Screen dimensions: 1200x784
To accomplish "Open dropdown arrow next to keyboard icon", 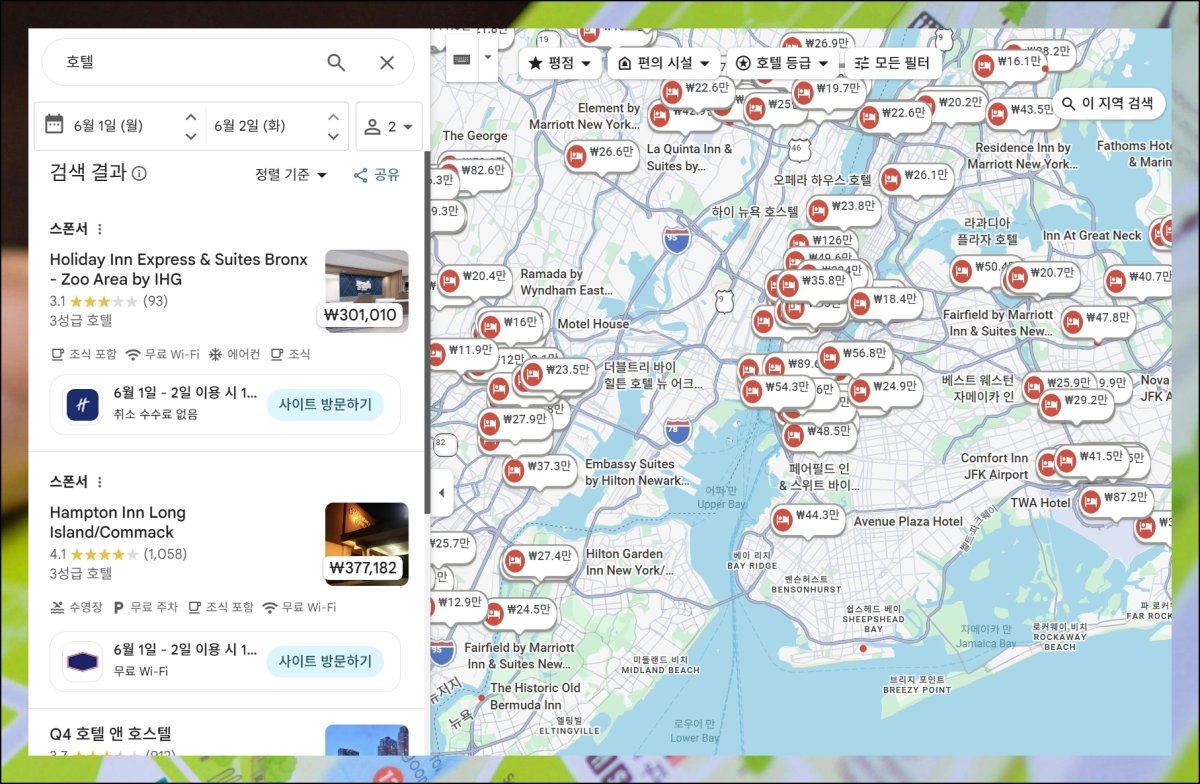I will [488, 56].
